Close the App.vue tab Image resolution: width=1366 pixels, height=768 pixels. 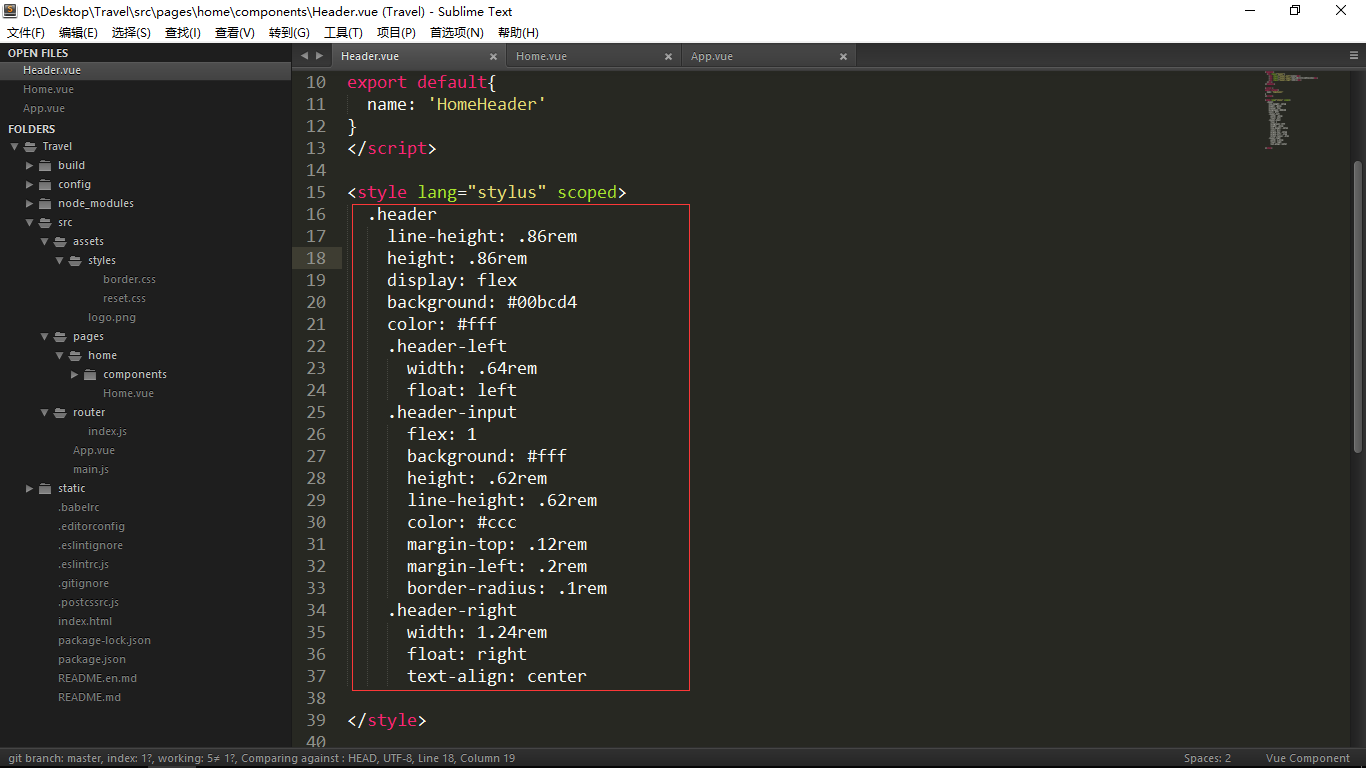point(843,57)
